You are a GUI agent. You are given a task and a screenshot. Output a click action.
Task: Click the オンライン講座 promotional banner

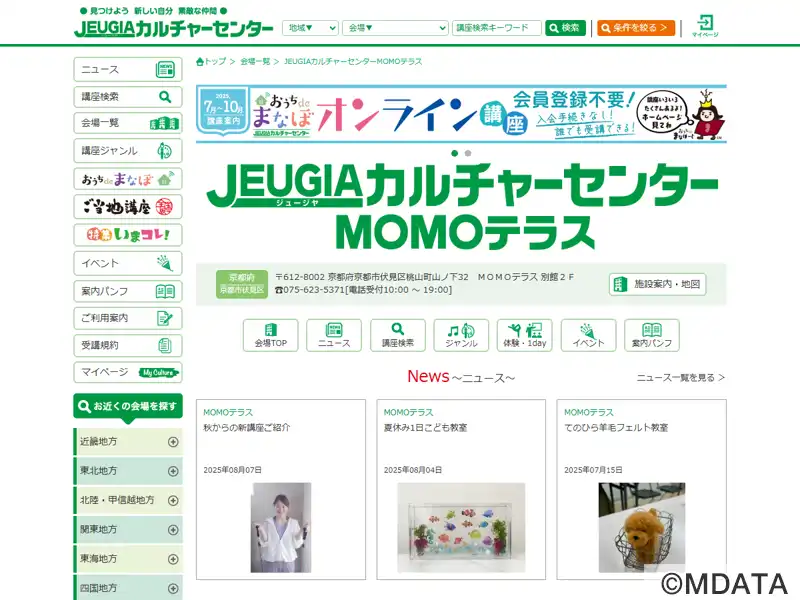click(x=461, y=114)
